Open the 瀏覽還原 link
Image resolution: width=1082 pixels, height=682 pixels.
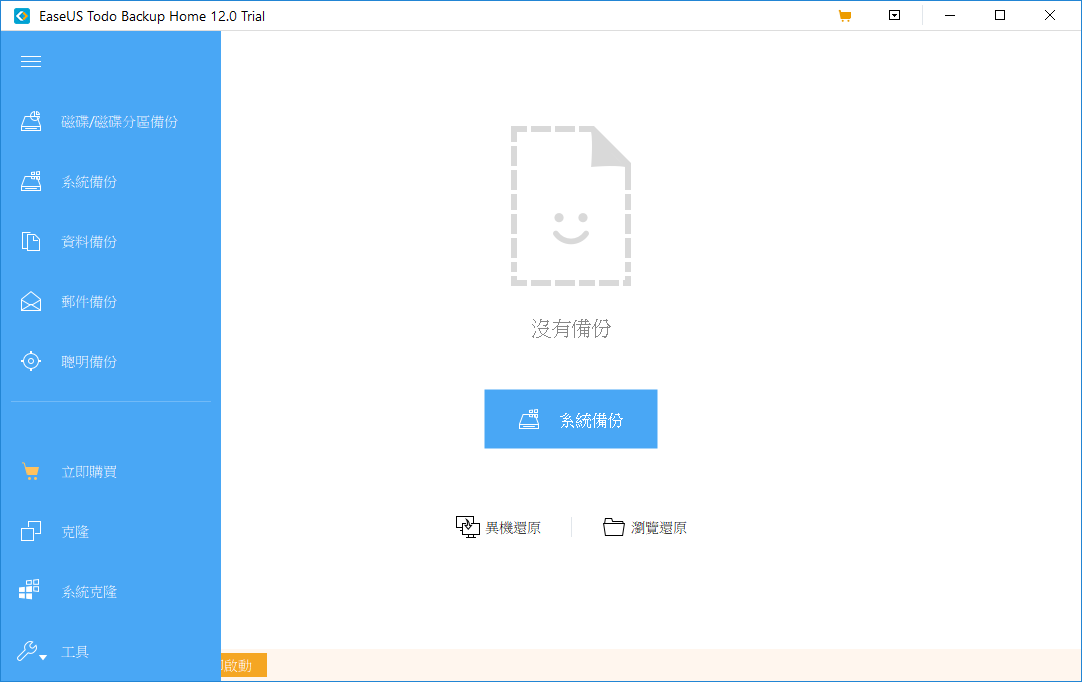[659, 528]
